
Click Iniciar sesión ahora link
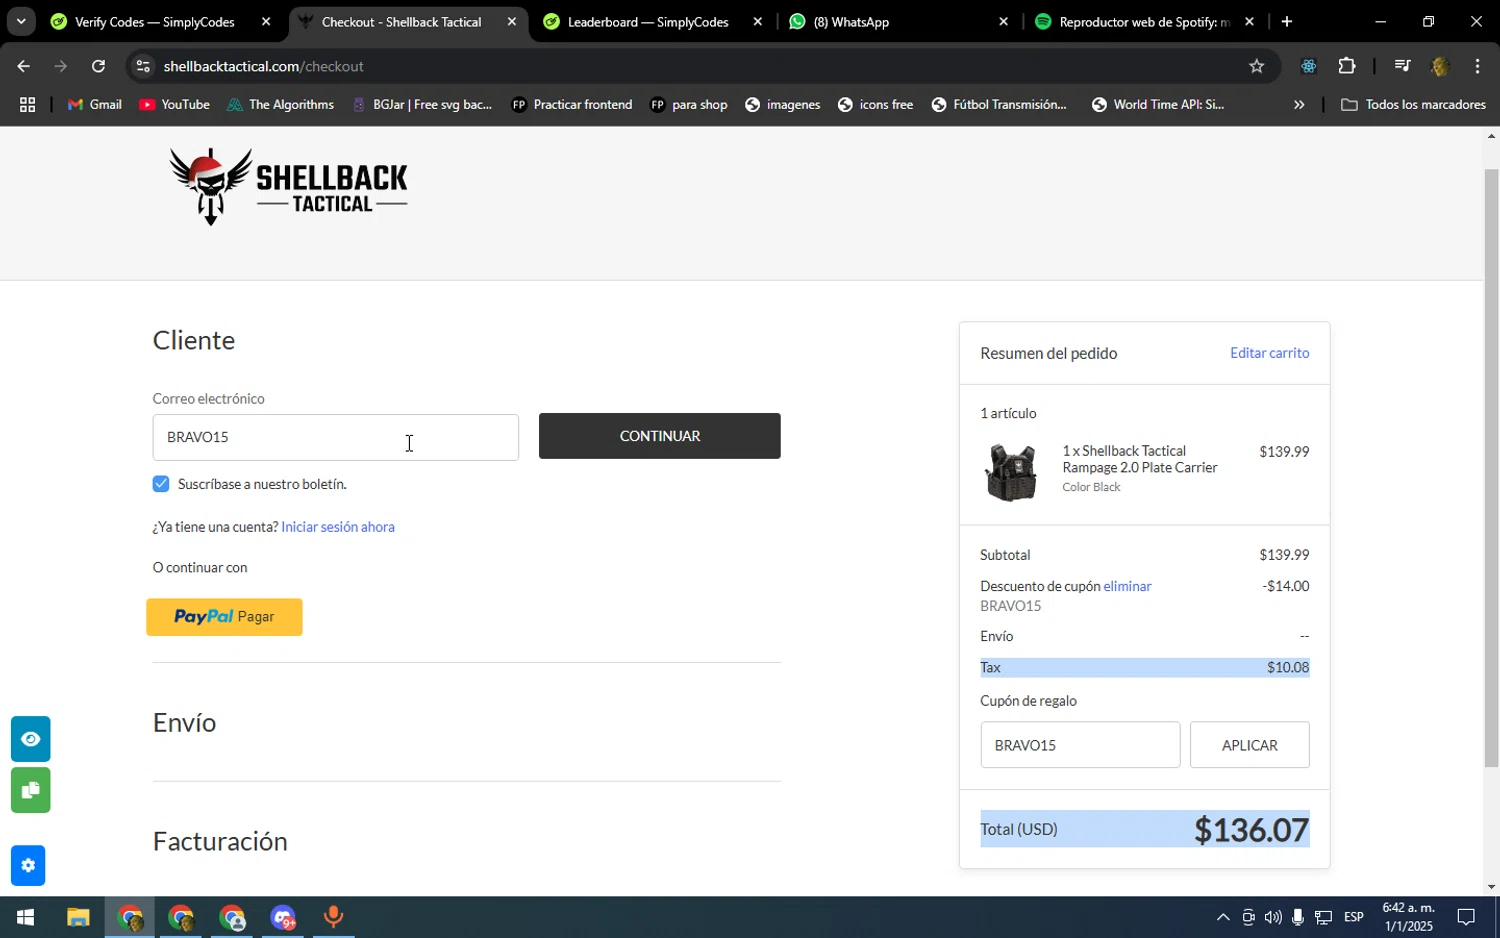tap(338, 527)
